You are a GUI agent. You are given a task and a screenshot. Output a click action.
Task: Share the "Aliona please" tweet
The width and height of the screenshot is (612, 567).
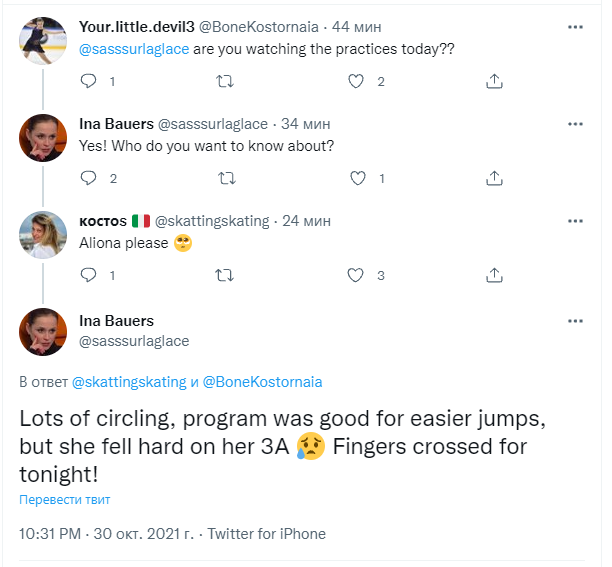point(493,275)
